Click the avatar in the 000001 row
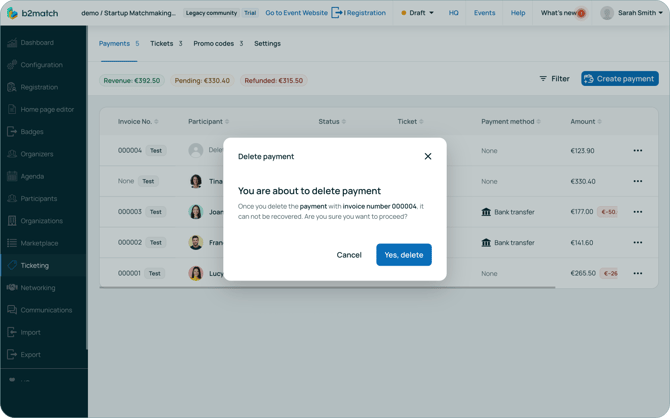 [x=196, y=273]
